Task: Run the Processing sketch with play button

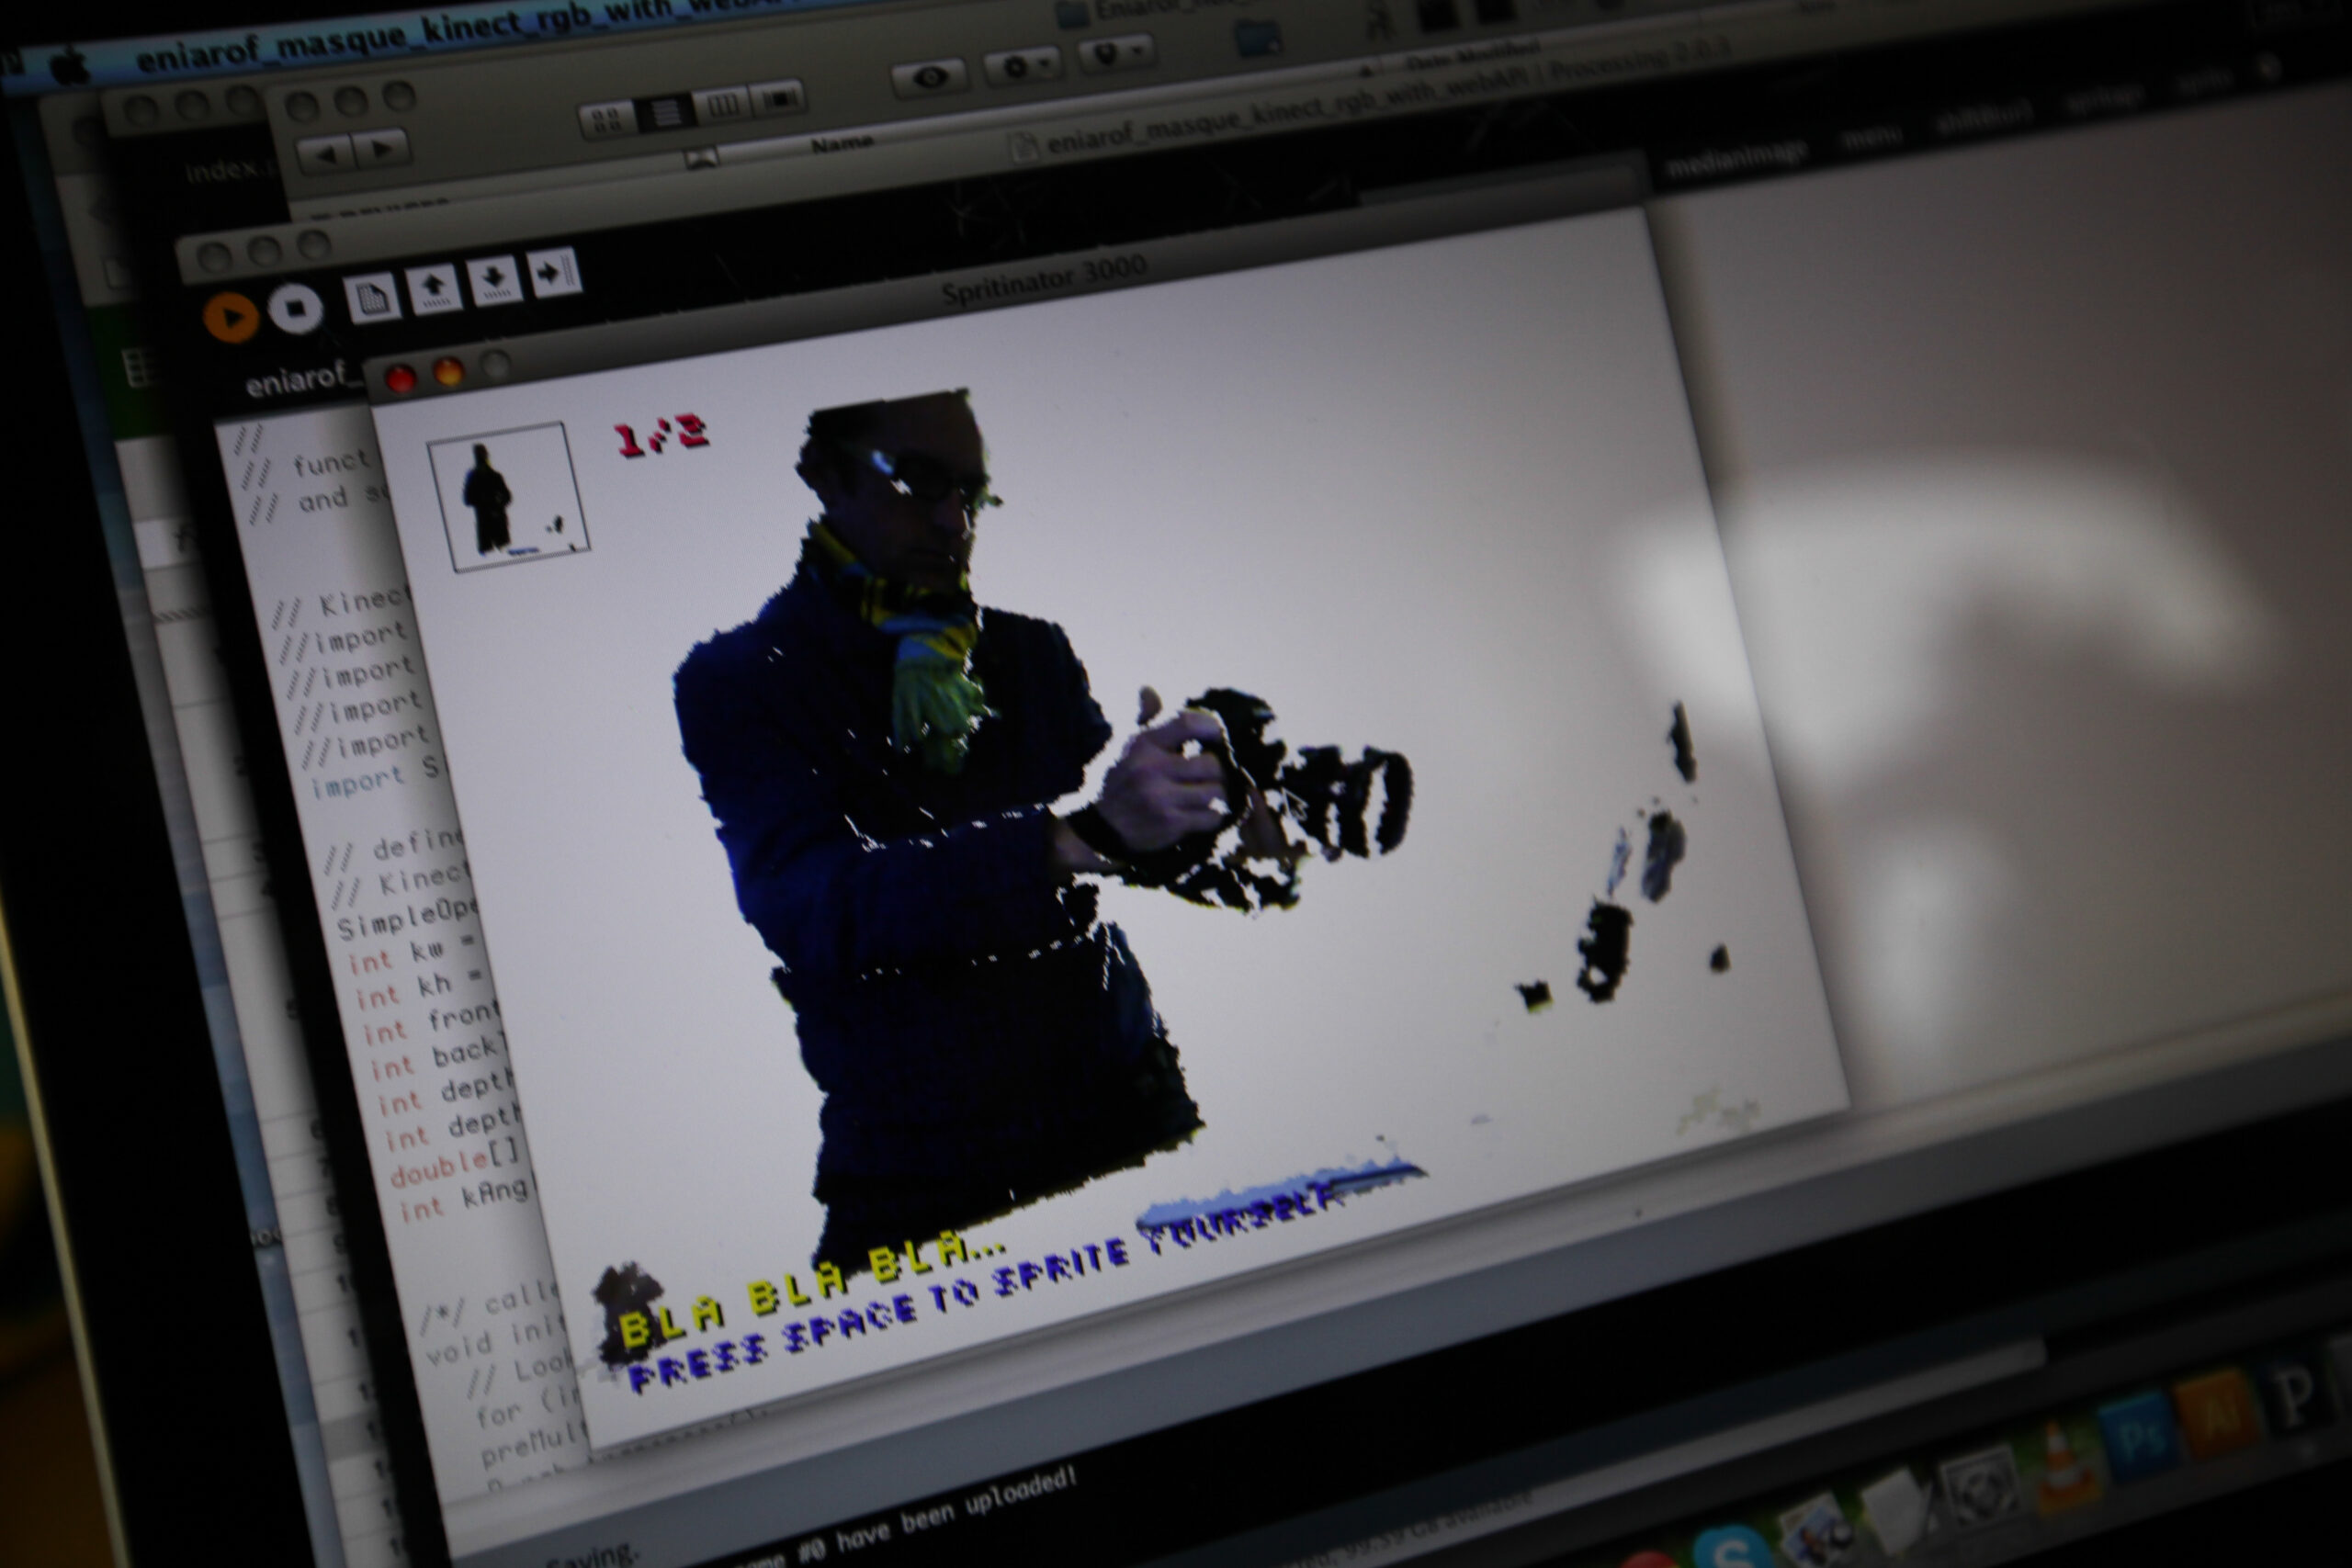Action: point(231,317)
